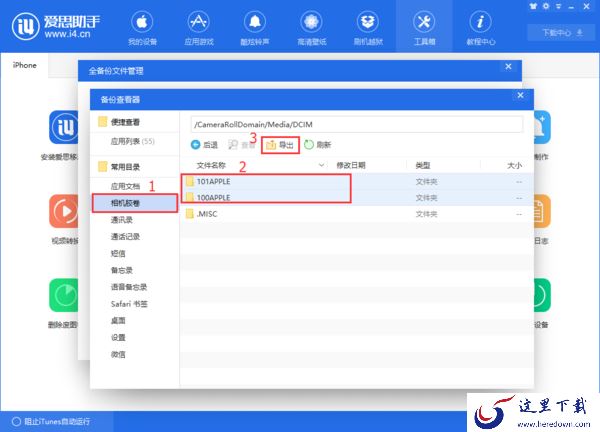Open 教程中心 info icon

click(x=481, y=28)
